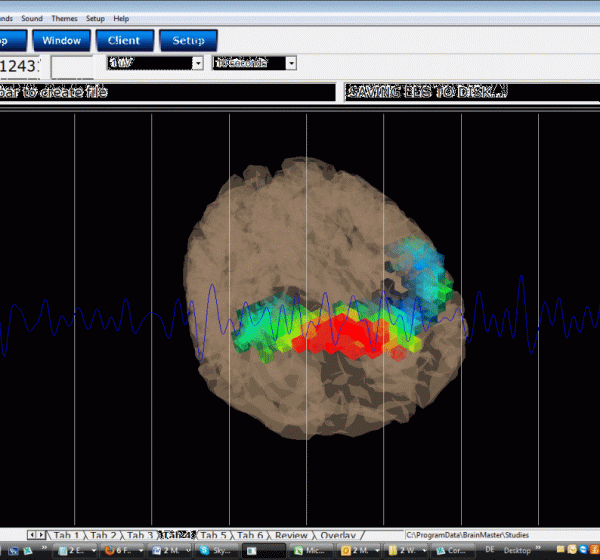Expand the first dropdown's arrow in toolbar
600x560 pixels.
point(197,63)
